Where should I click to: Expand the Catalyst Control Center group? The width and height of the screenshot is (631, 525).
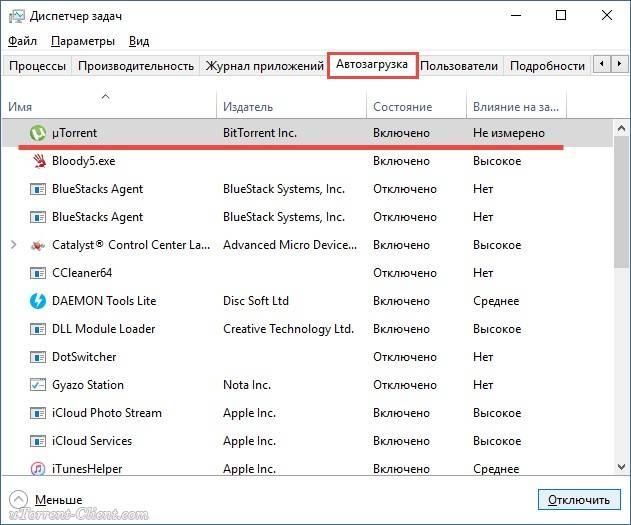(14, 245)
